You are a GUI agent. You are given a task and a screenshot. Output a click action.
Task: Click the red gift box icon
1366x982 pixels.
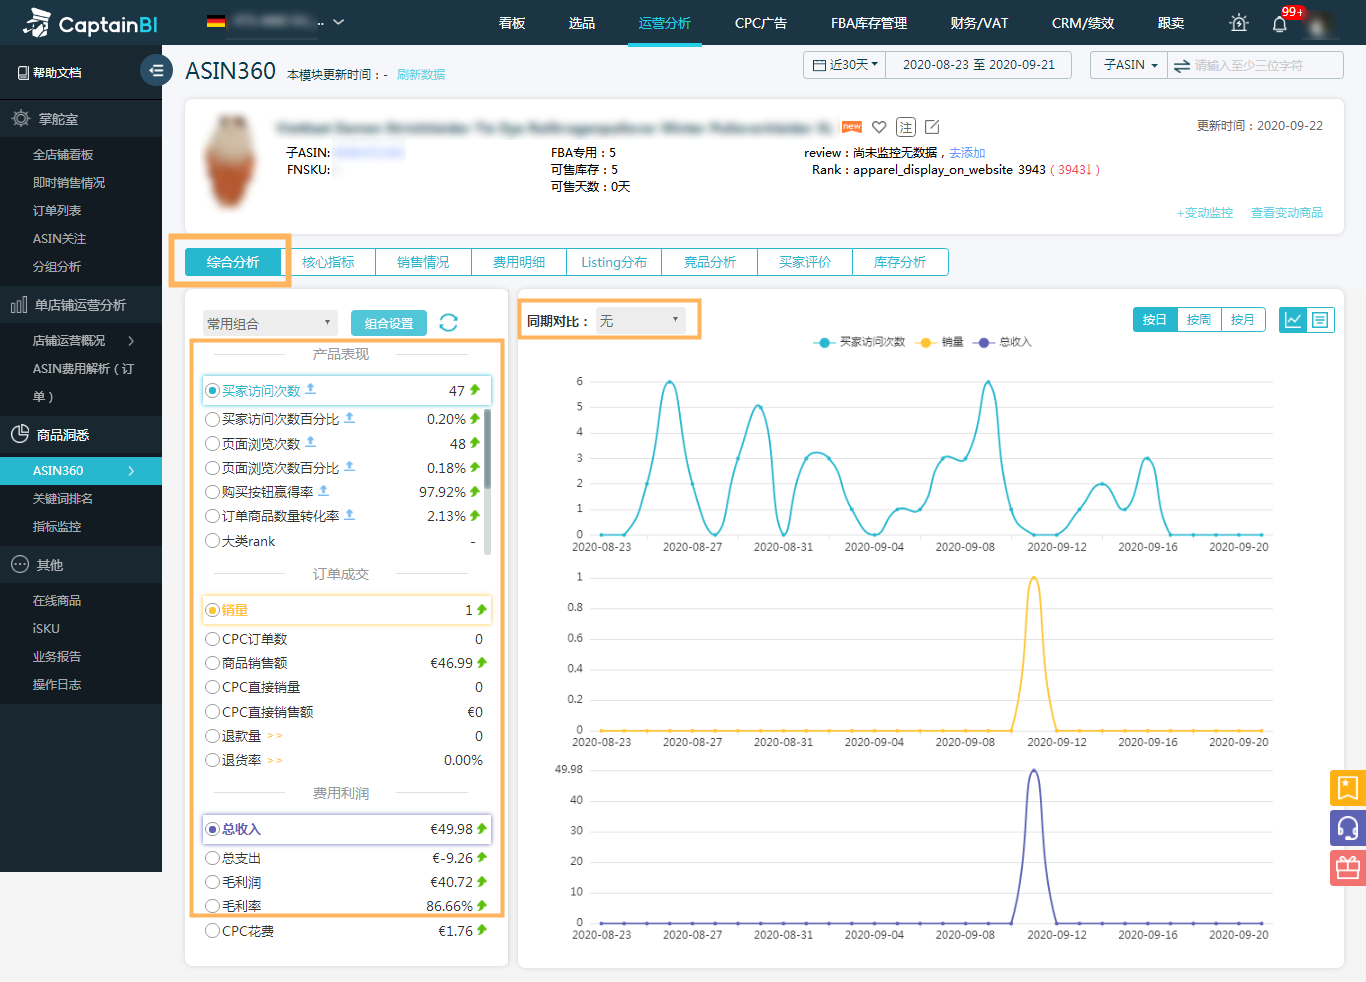tap(1348, 868)
